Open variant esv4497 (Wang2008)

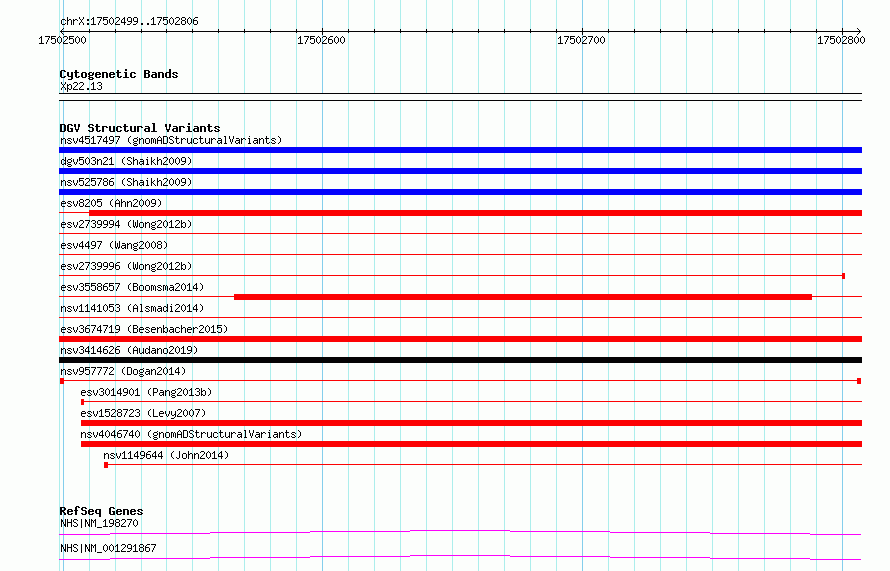(x=114, y=245)
